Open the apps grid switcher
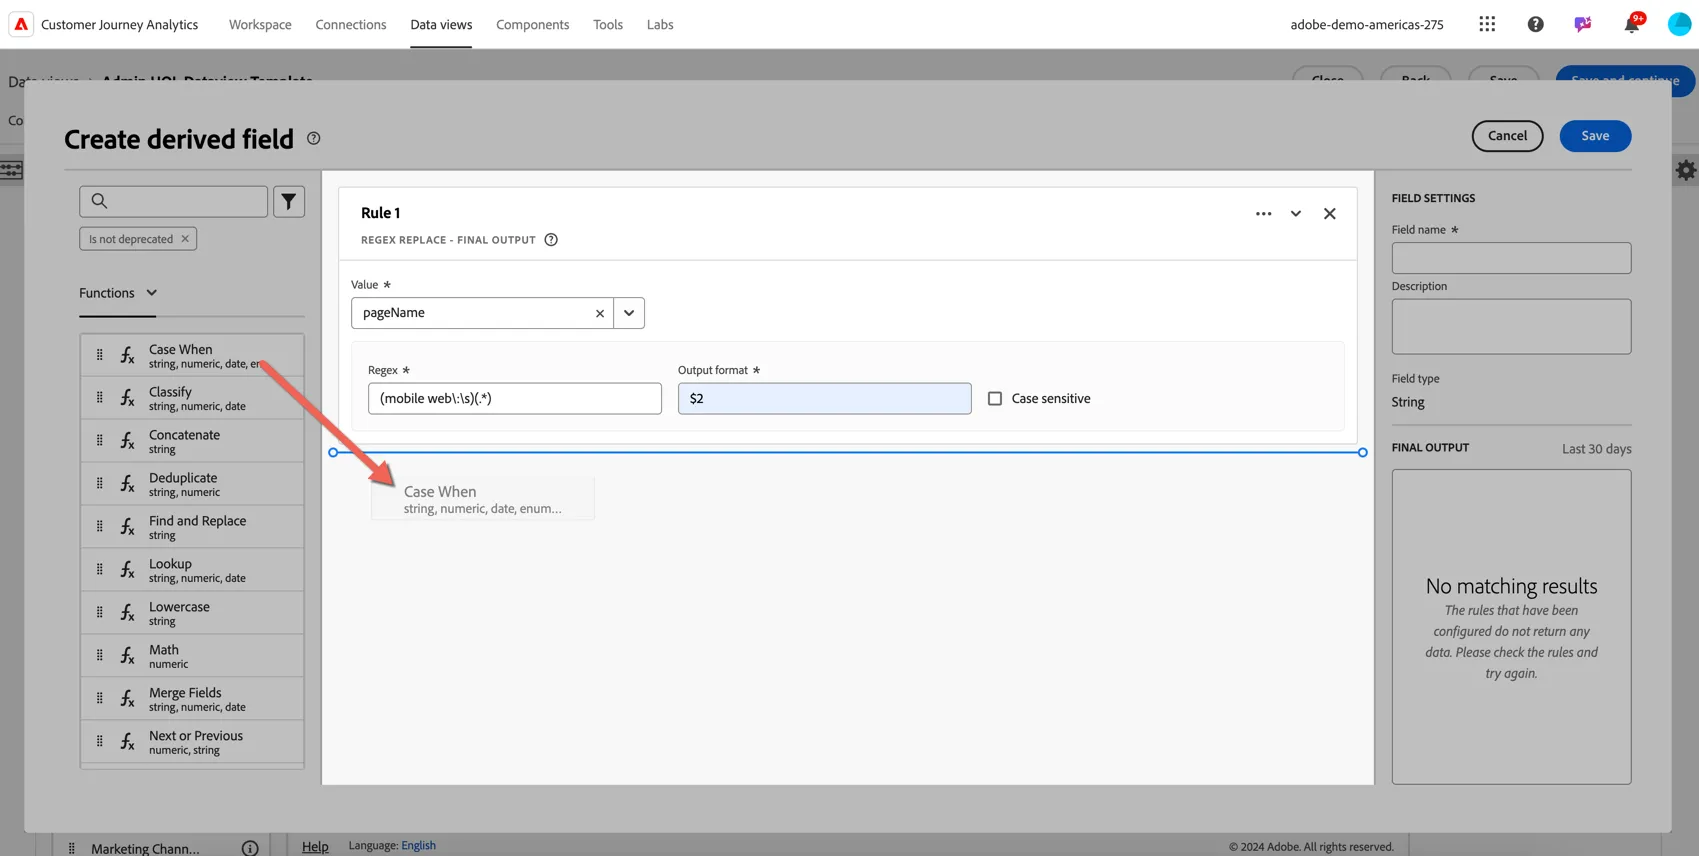 tap(1487, 24)
